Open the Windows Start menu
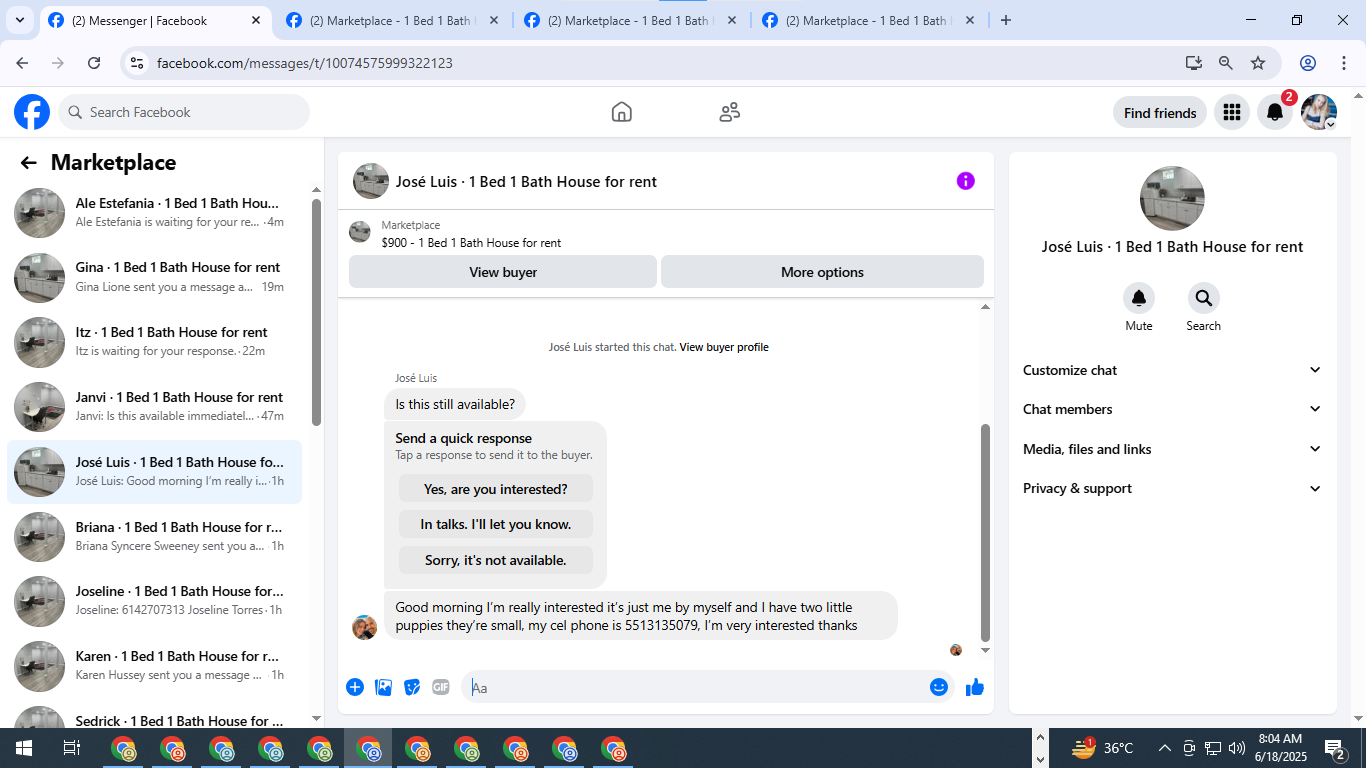 pyautogui.click(x=23, y=748)
